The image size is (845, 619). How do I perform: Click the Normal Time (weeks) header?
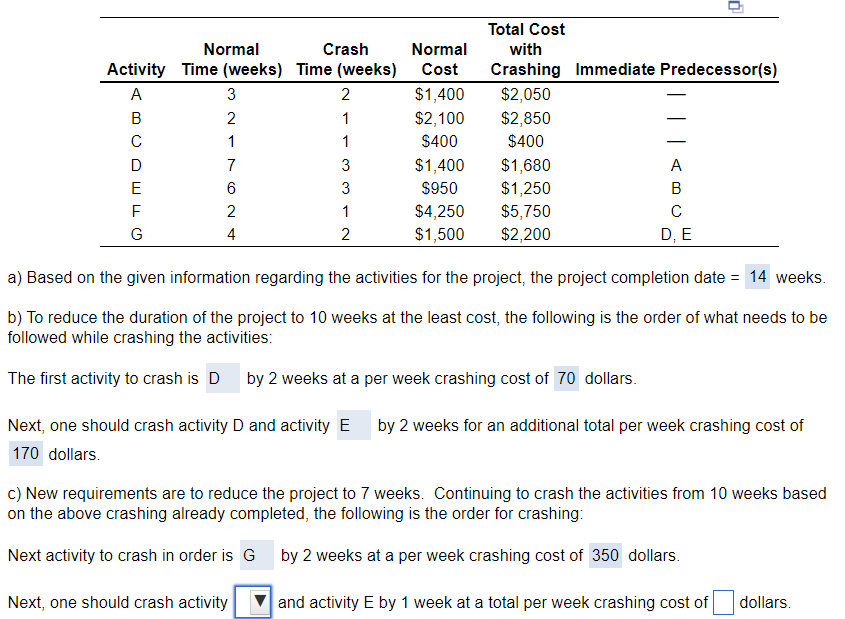point(231,59)
